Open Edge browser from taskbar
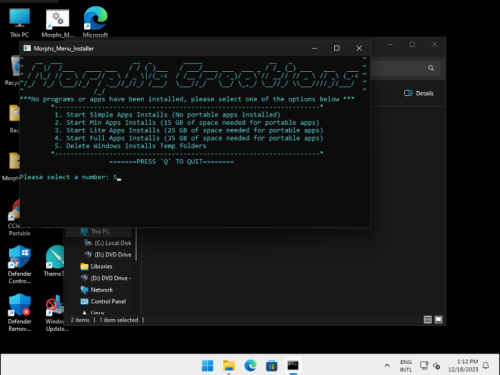The height and width of the screenshot is (375, 500). 250,366
